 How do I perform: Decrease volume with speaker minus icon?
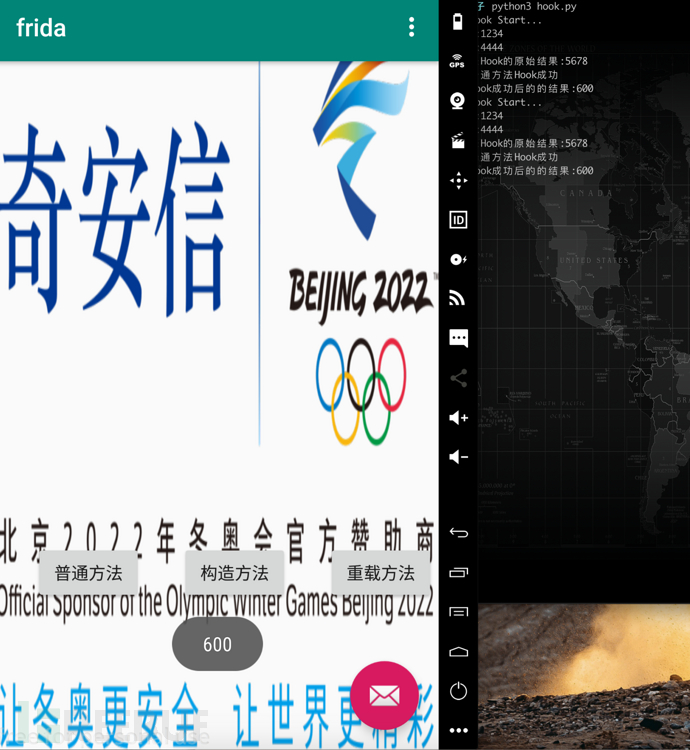[459, 457]
